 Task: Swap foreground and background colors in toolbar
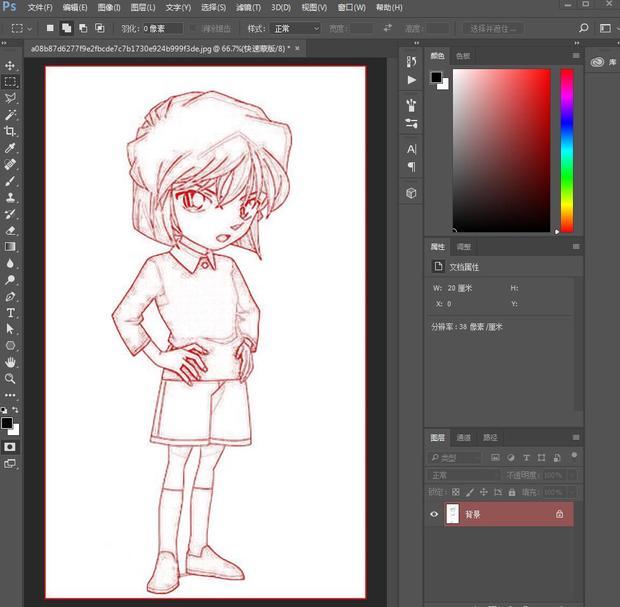pyautogui.click(x=15, y=410)
